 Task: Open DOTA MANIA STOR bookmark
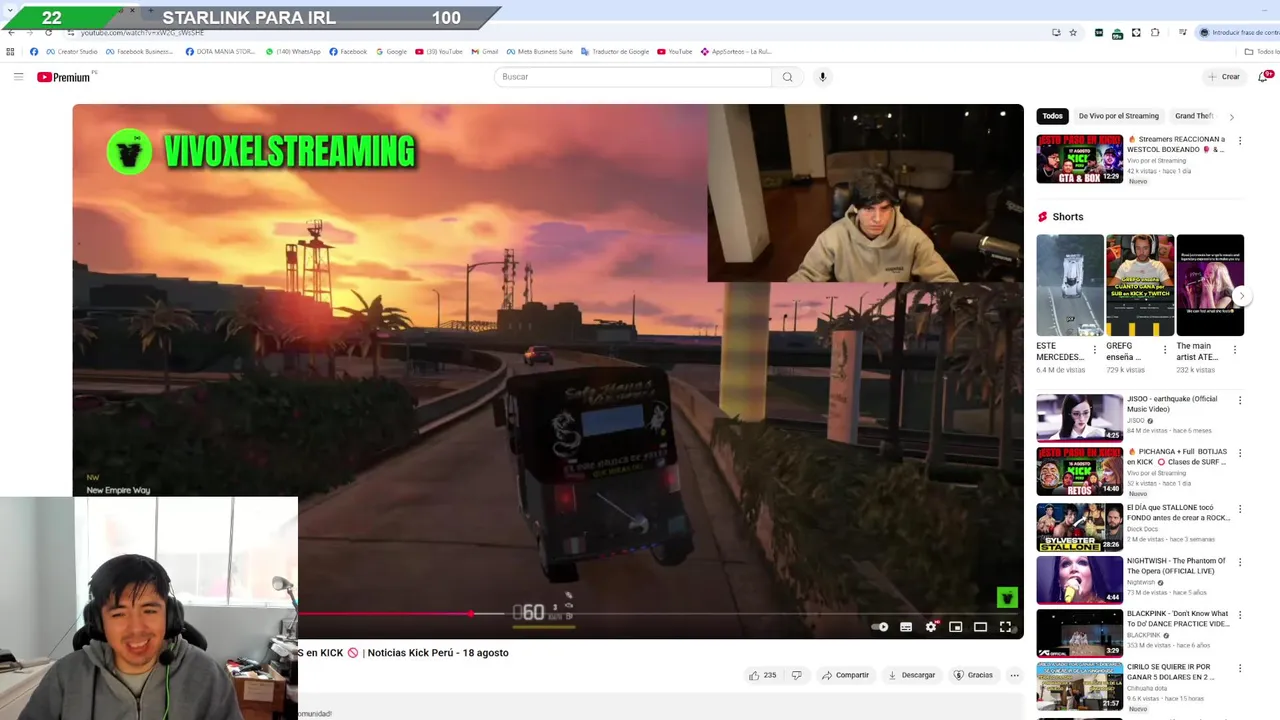point(220,52)
